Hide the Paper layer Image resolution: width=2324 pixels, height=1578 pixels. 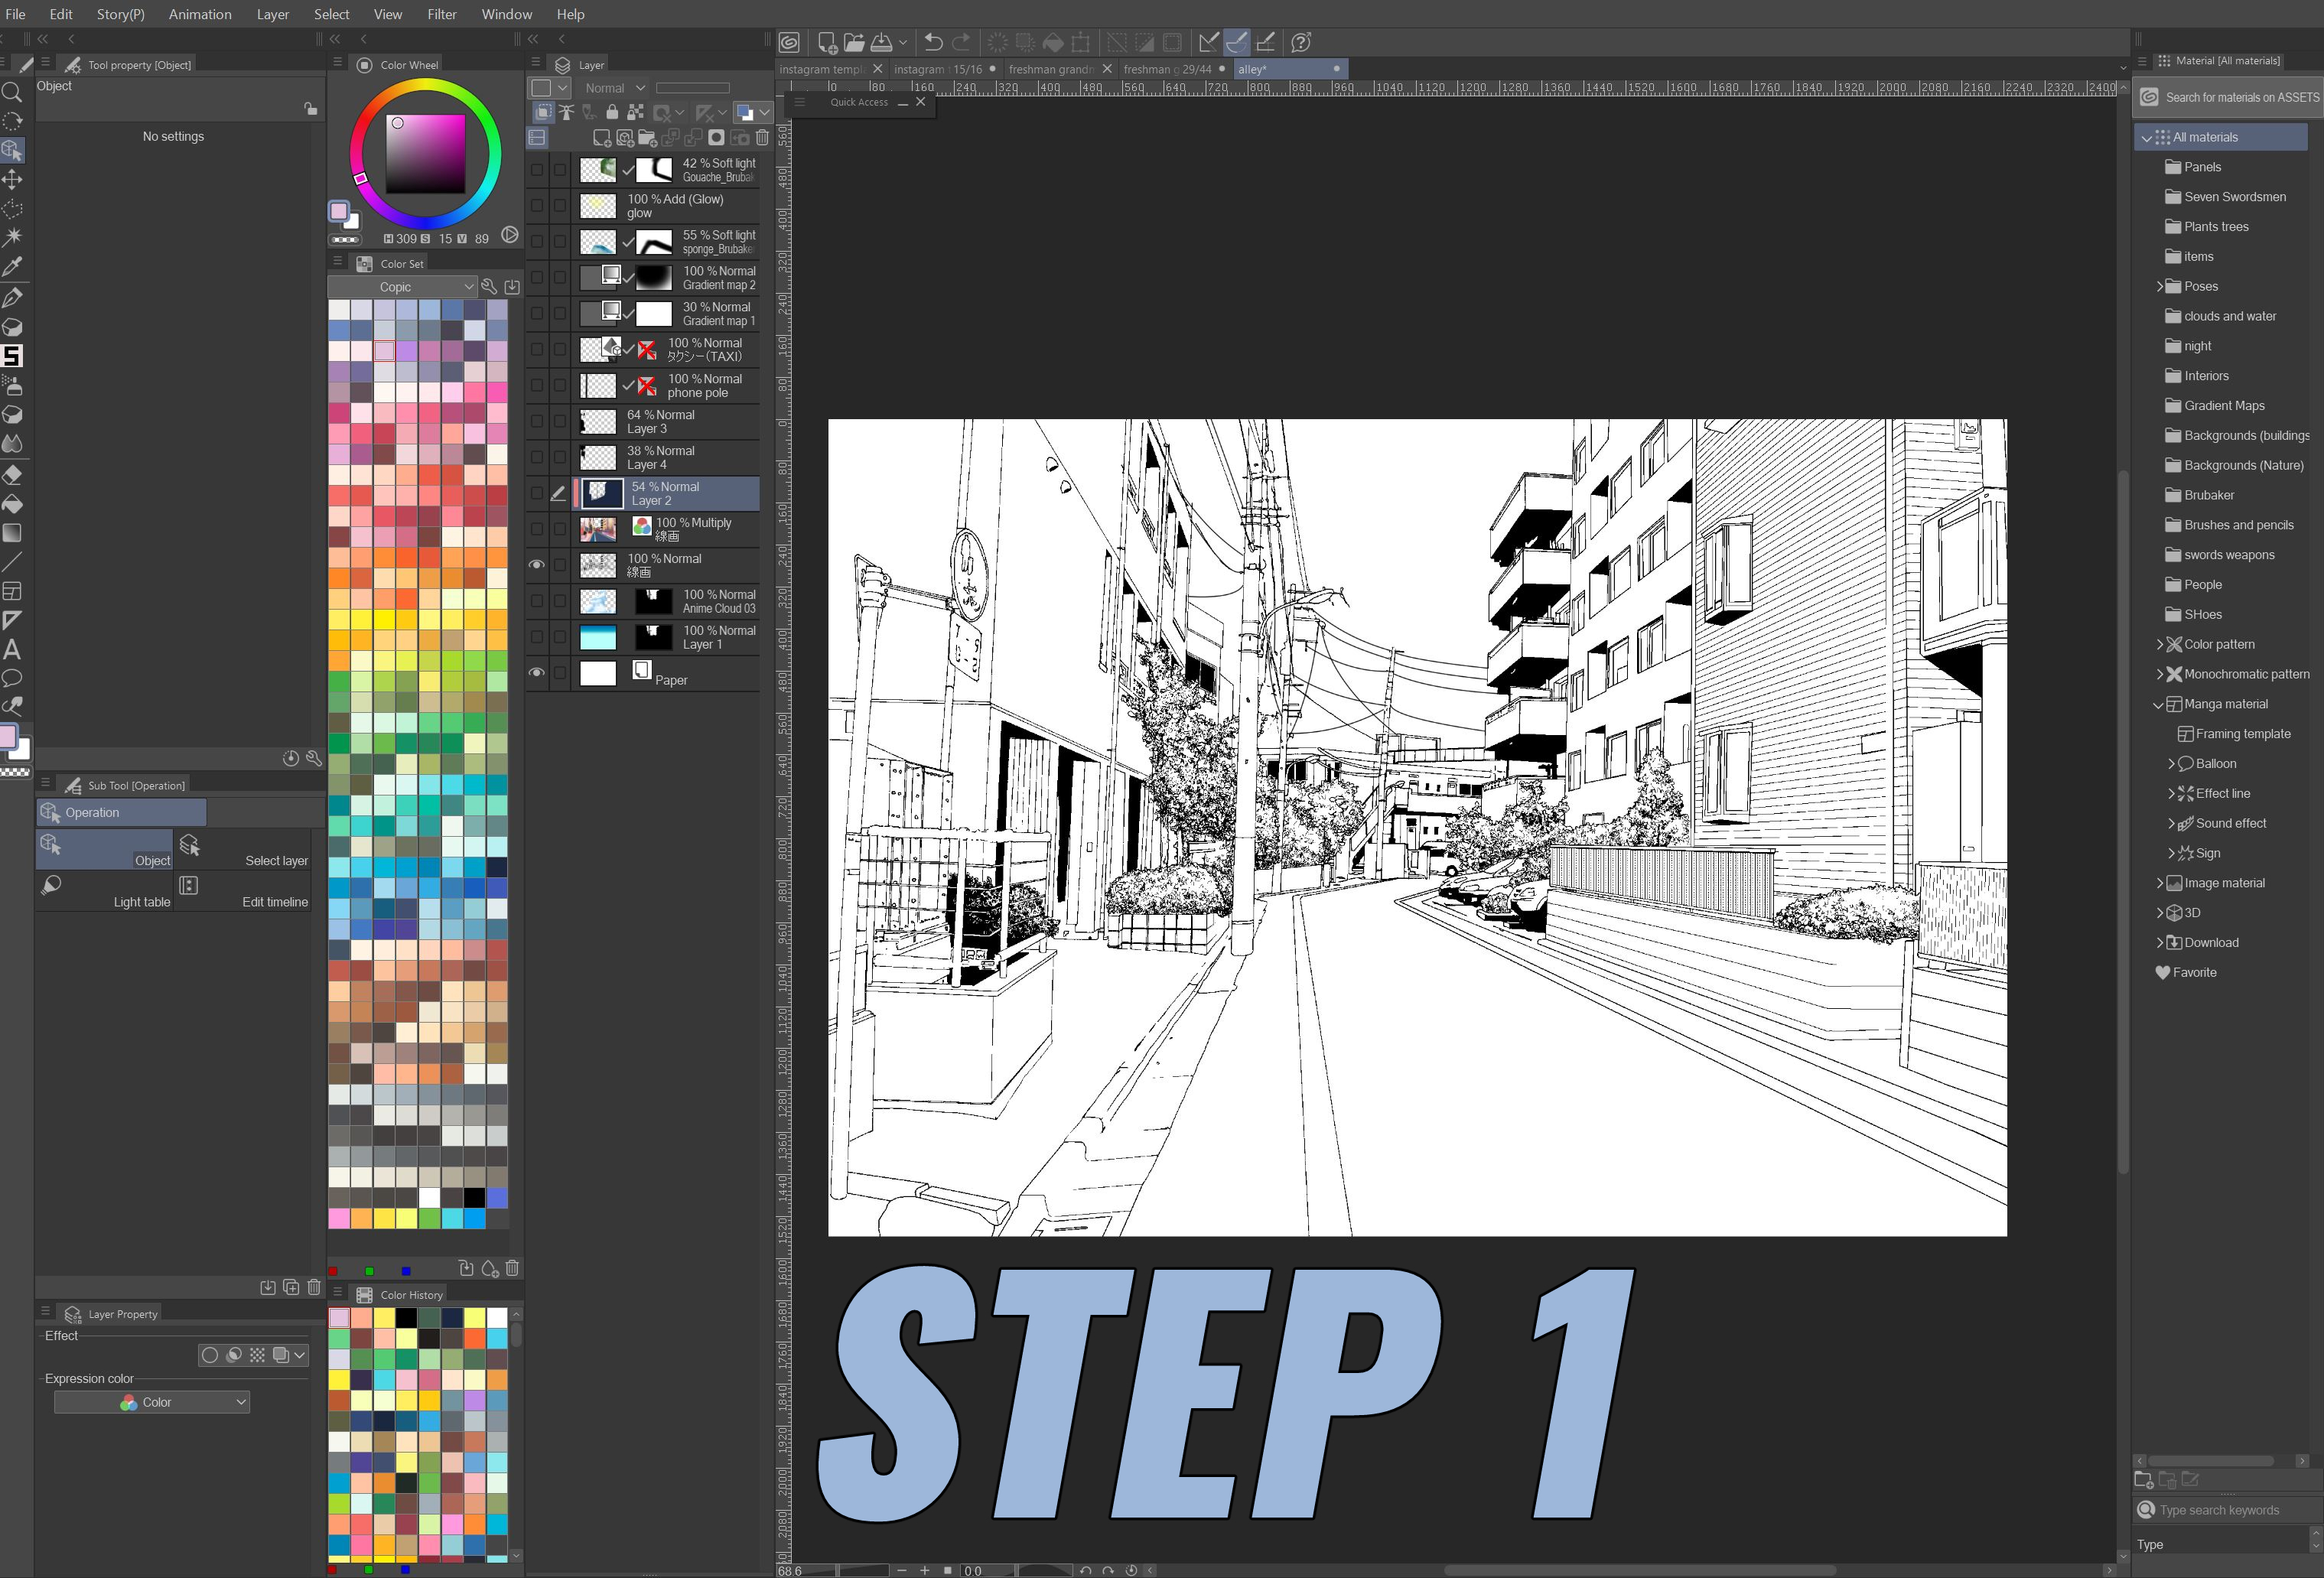click(x=537, y=673)
